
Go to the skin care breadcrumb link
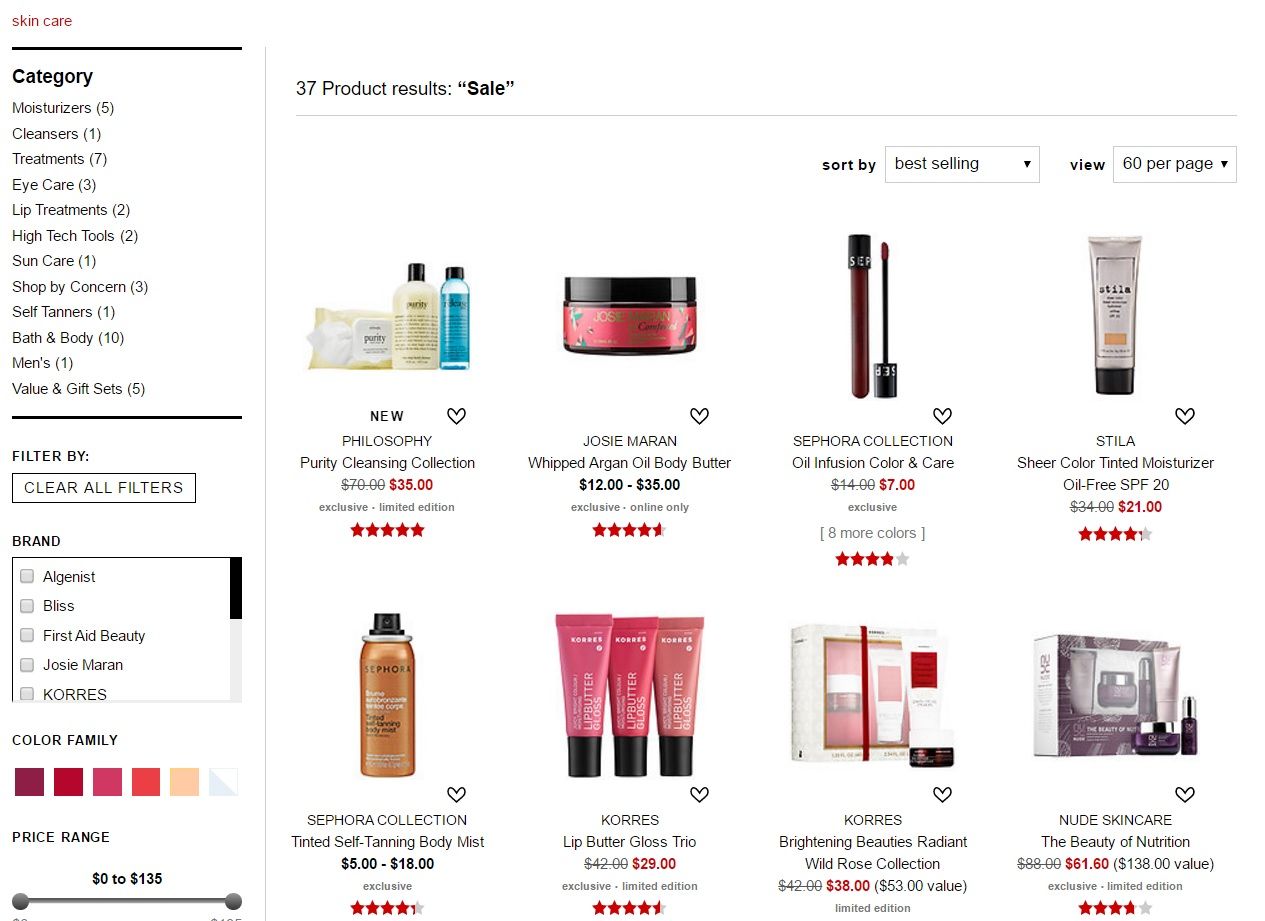(x=42, y=21)
